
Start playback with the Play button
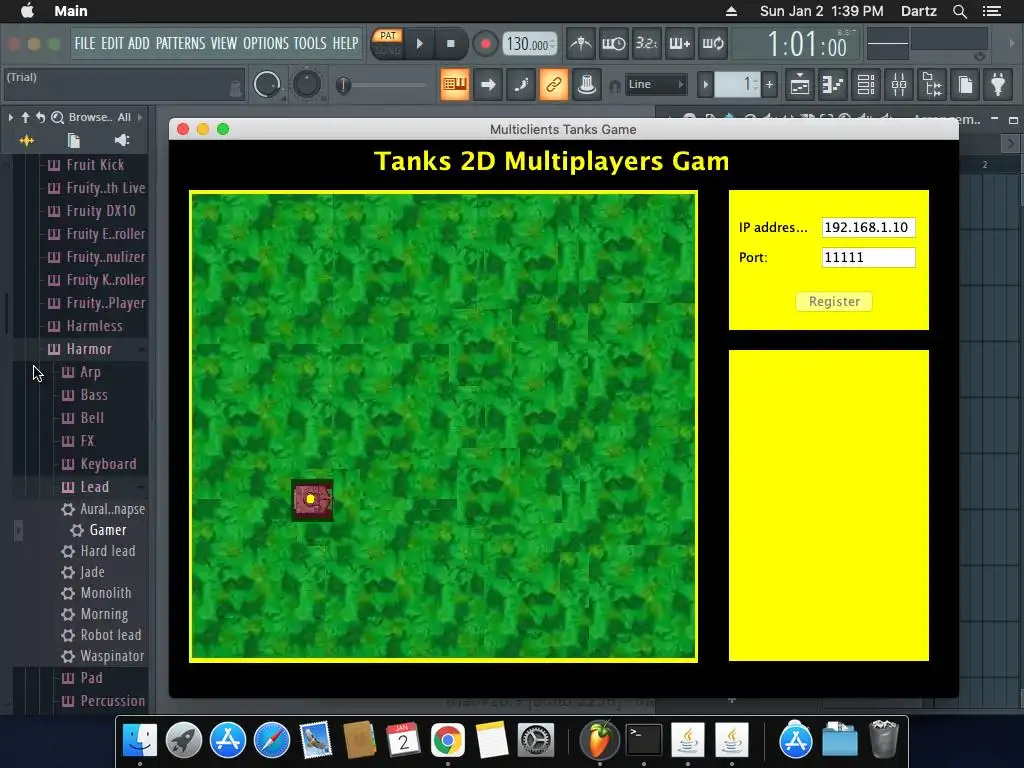420,44
